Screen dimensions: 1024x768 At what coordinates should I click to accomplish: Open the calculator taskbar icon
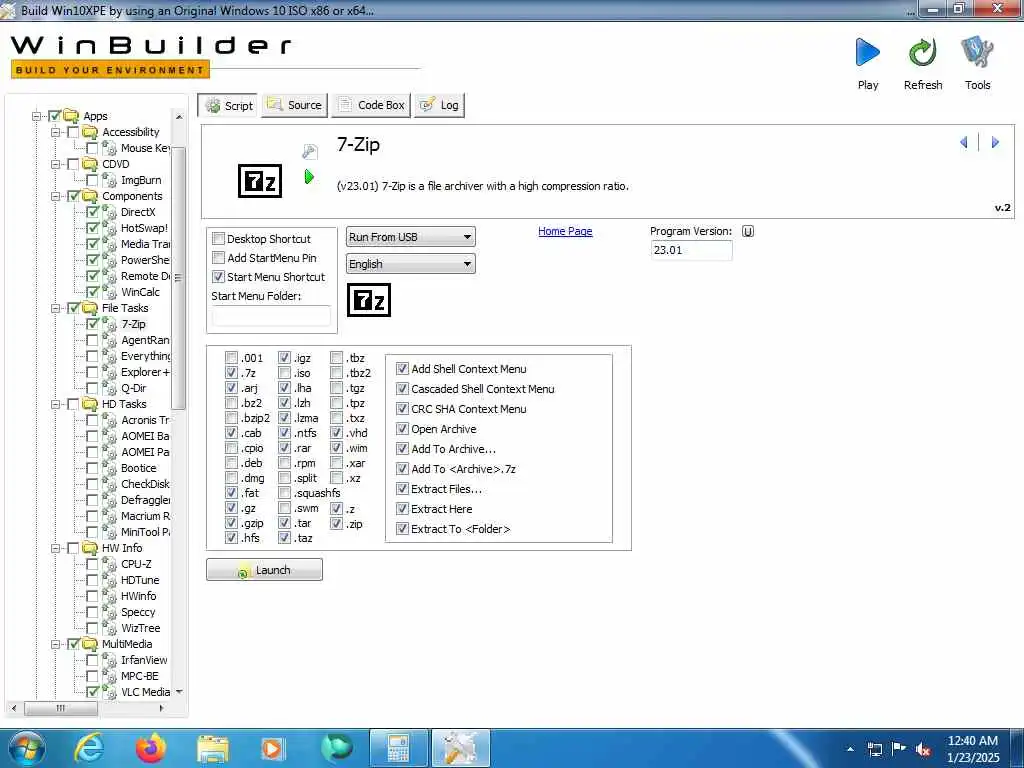[x=398, y=748]
